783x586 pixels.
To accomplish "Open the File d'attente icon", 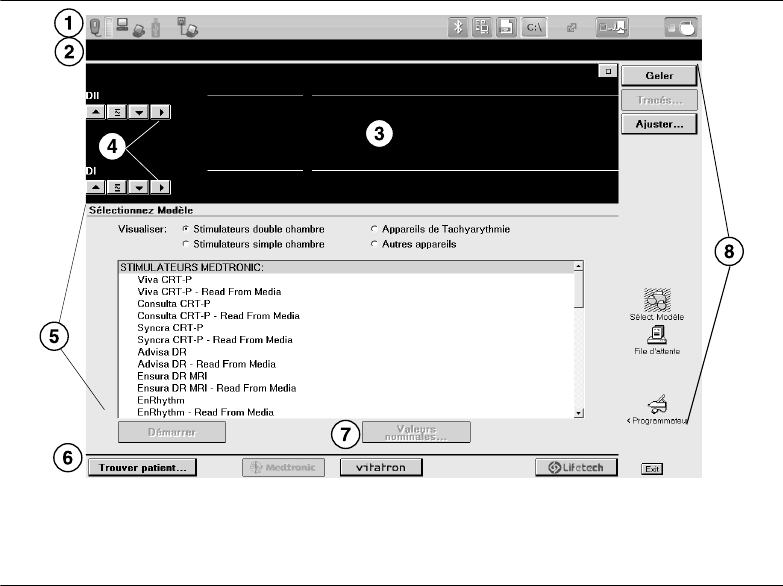I will (x=657, y=340).
